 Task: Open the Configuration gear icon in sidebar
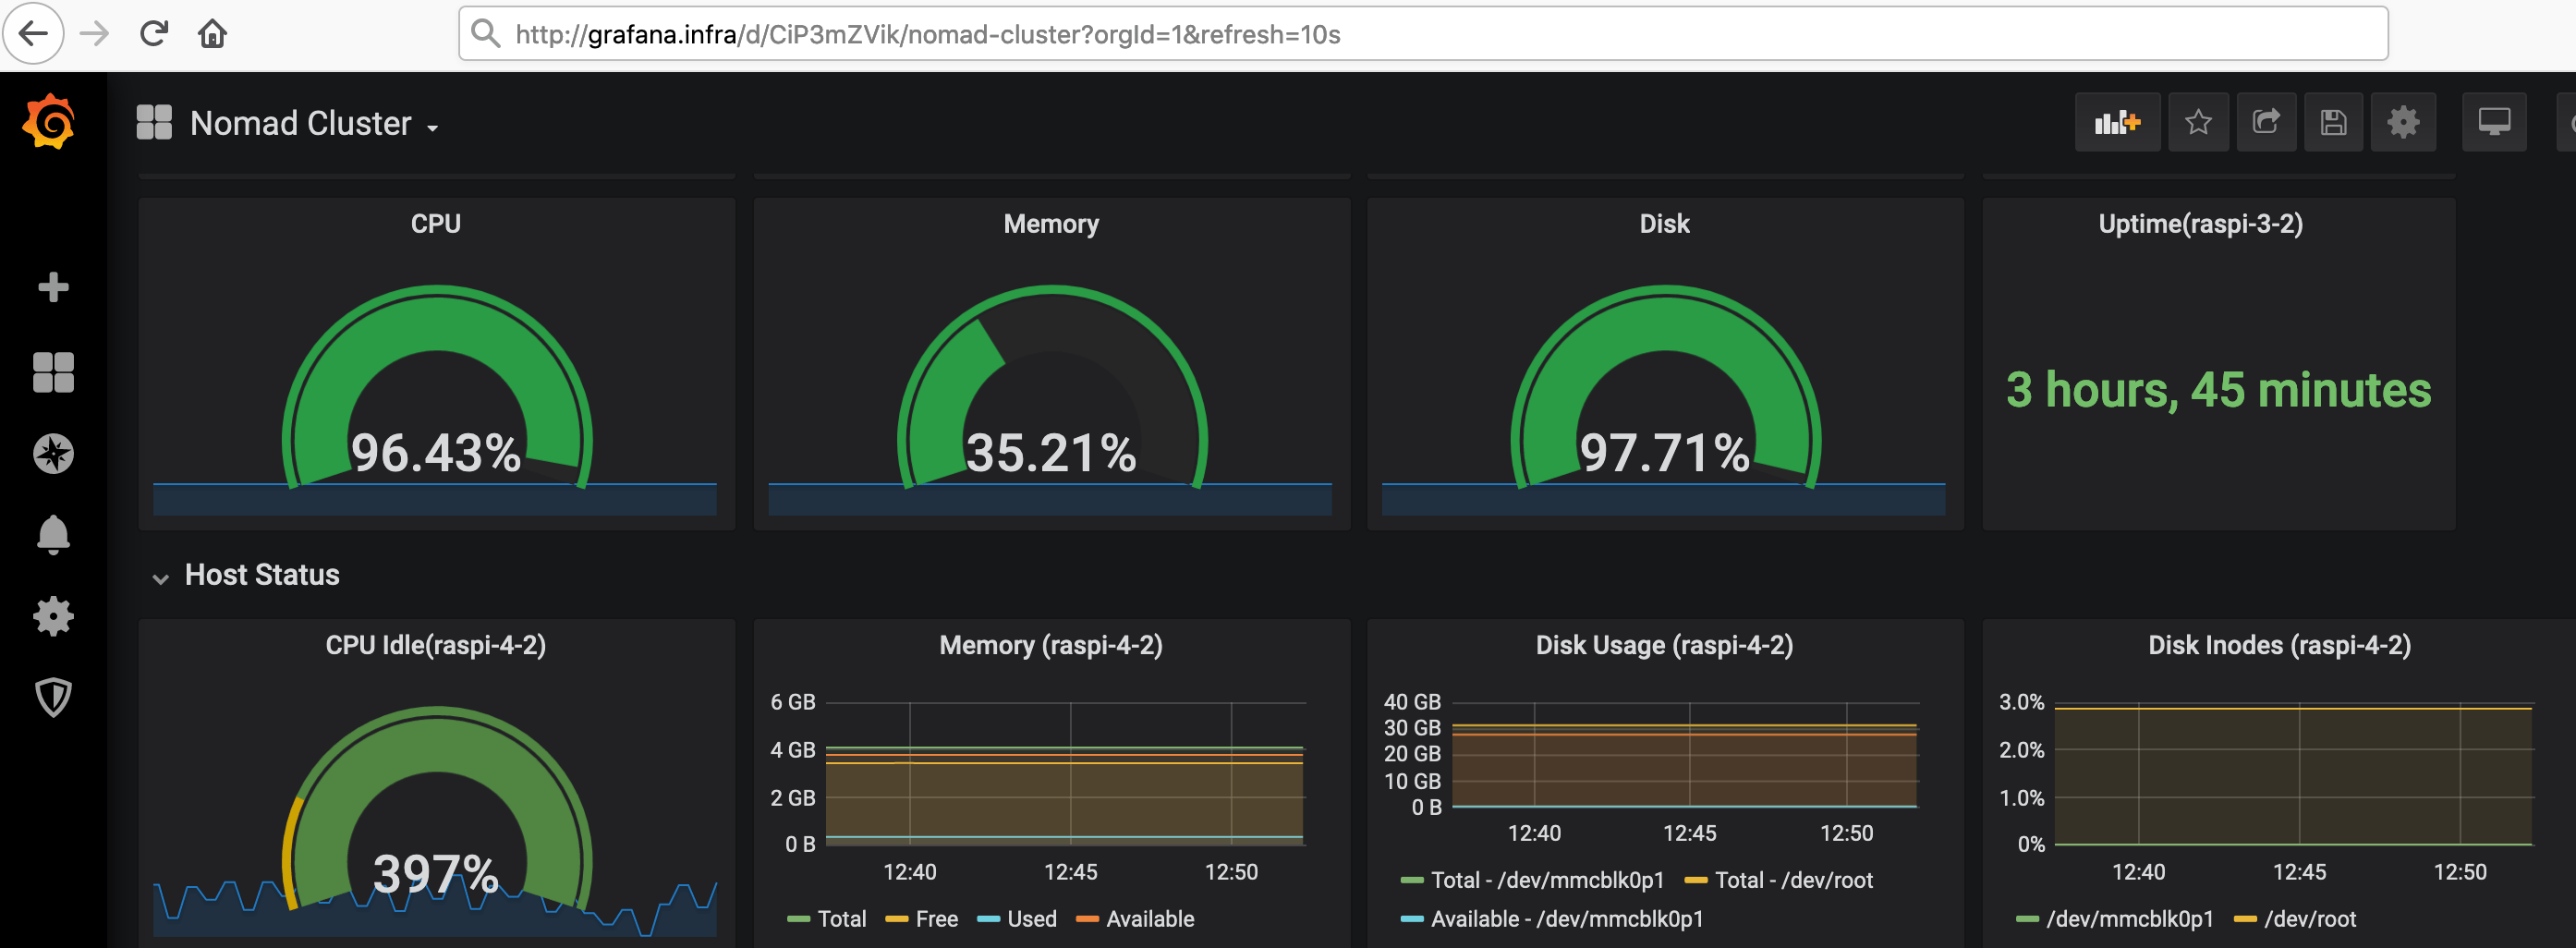[53, 616]
